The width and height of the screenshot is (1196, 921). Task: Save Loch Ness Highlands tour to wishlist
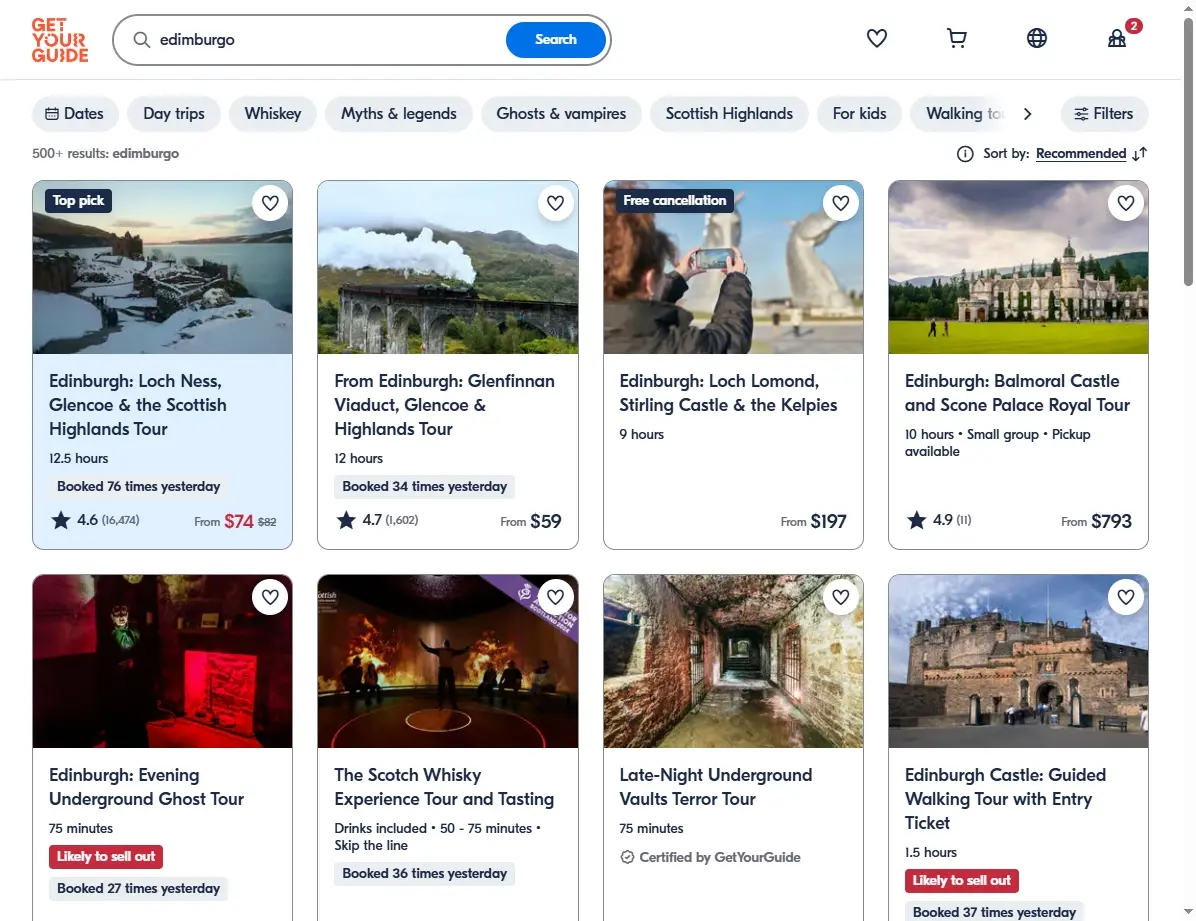(270, 203)
